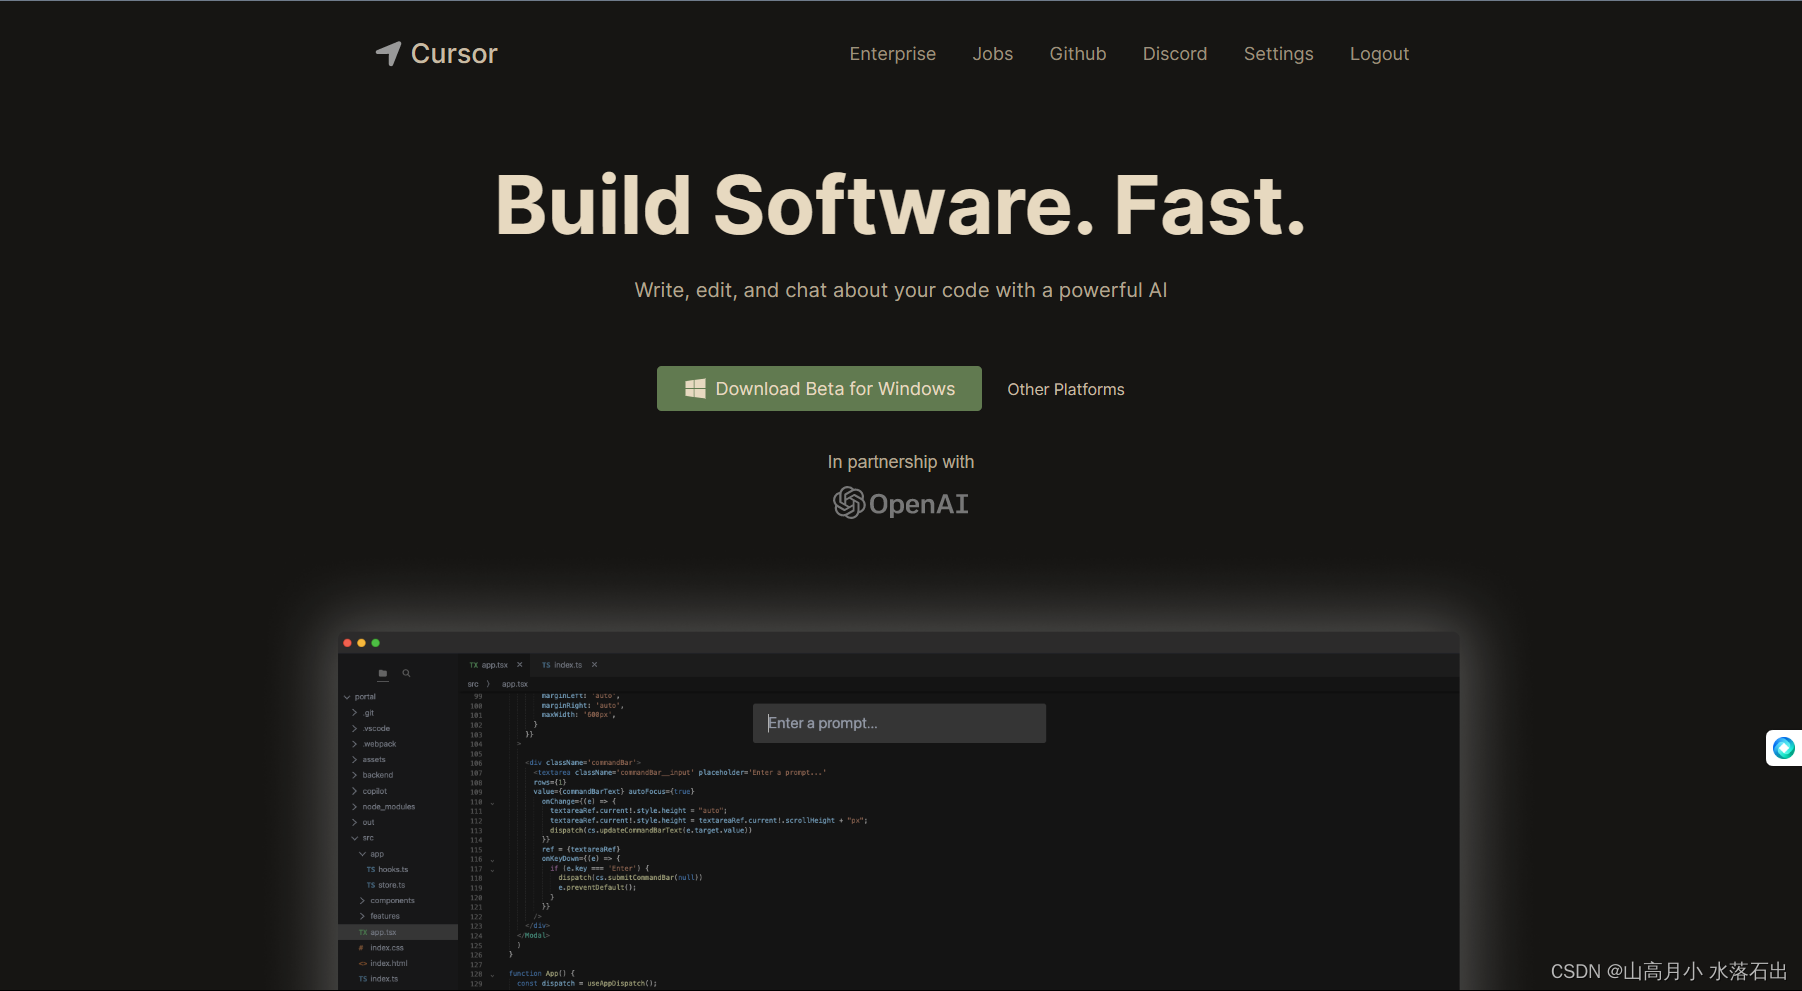
Task: Select the folder explorer icon in the editor sidebar
Action: (382, 674)
